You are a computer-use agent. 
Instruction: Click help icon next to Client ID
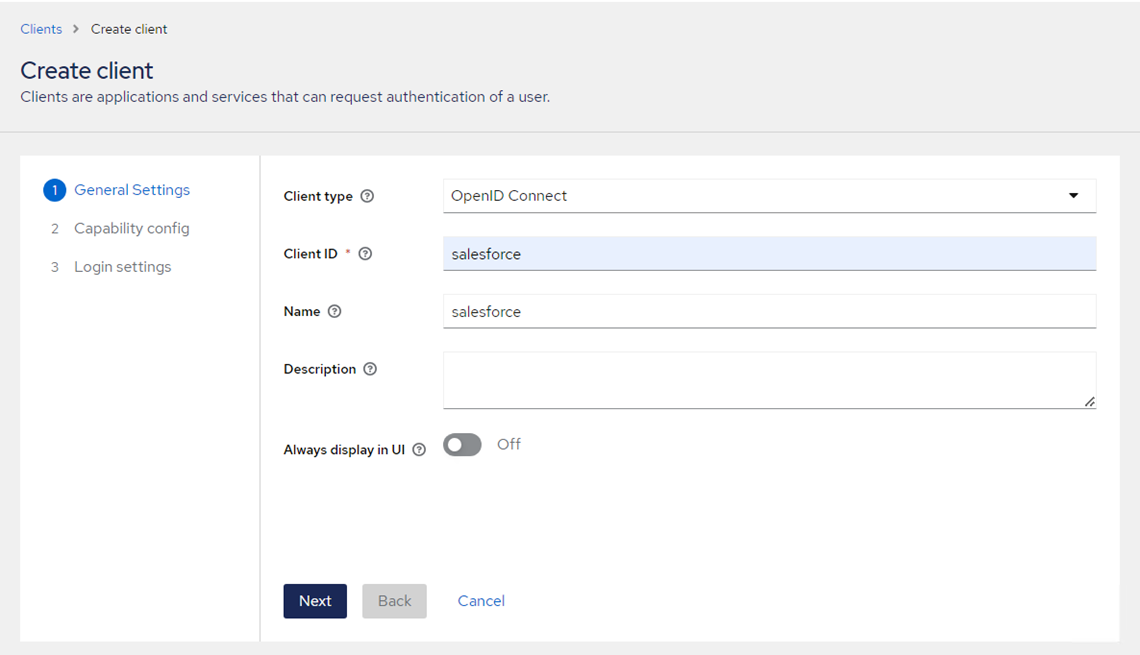[x=365, y=254]
